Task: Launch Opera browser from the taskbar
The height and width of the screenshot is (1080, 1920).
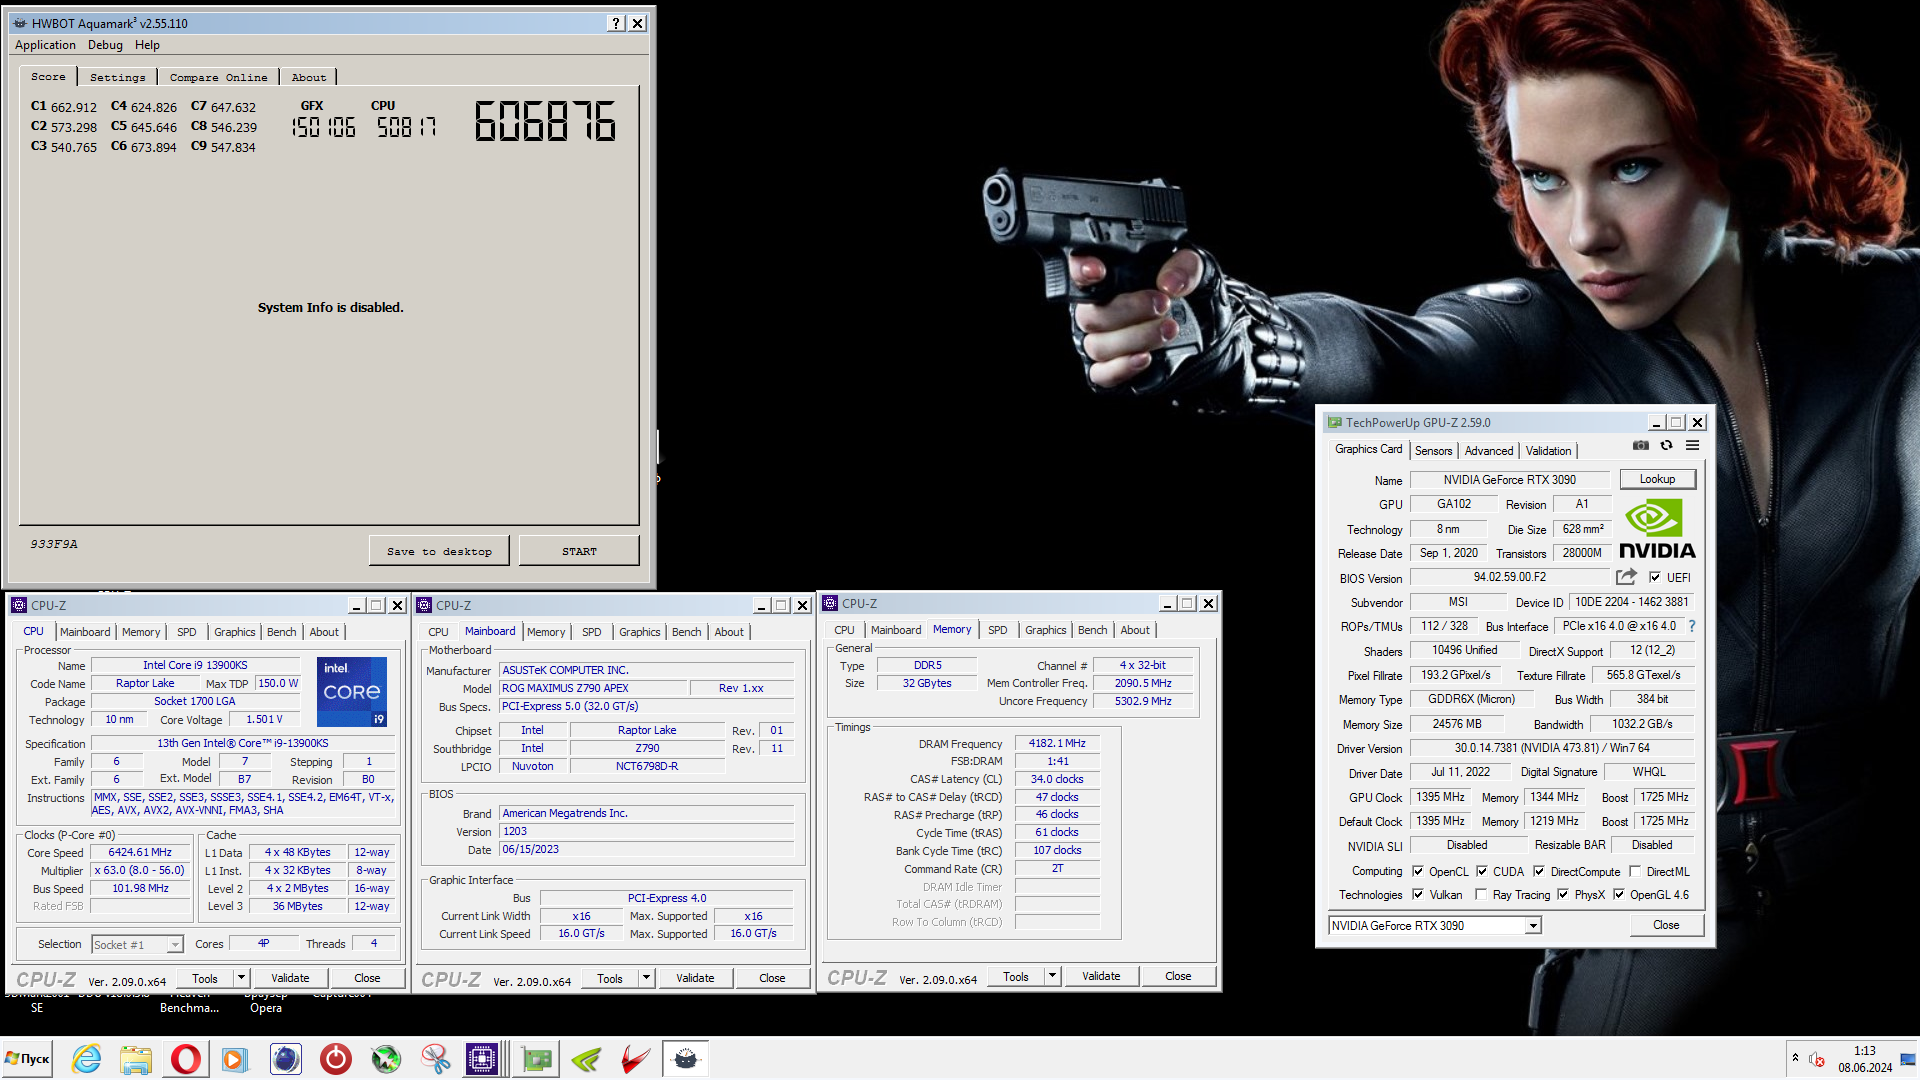Action: [186, 1059]
